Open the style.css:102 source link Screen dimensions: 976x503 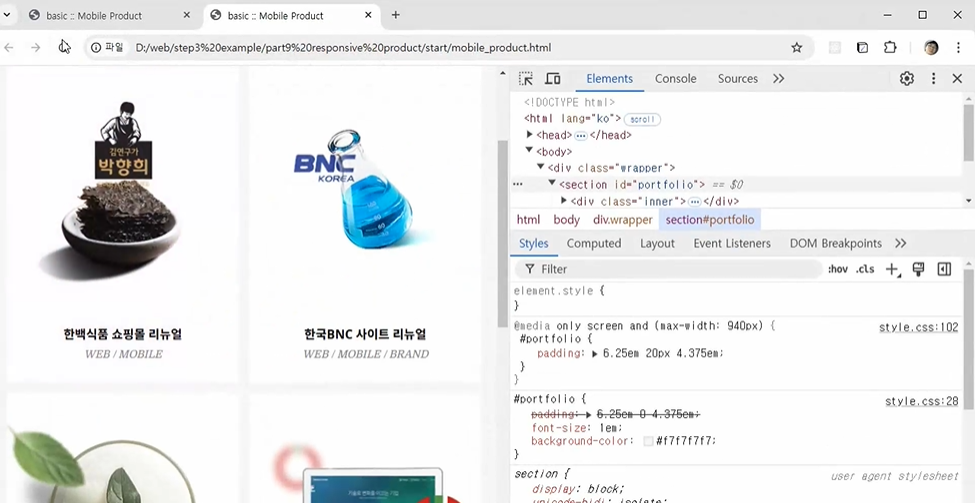pyautogui.click(x=919, y=327)
